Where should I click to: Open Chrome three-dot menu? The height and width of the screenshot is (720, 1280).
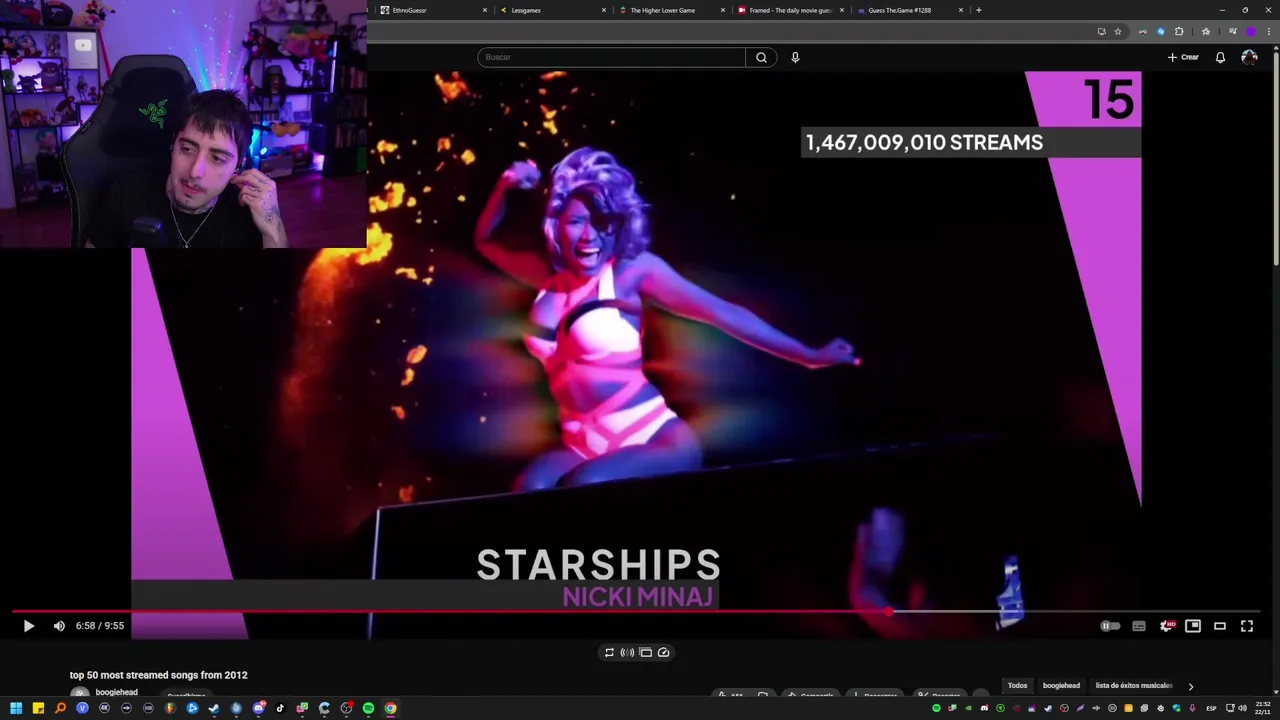pyautogui.click(x=1269, y=31)
